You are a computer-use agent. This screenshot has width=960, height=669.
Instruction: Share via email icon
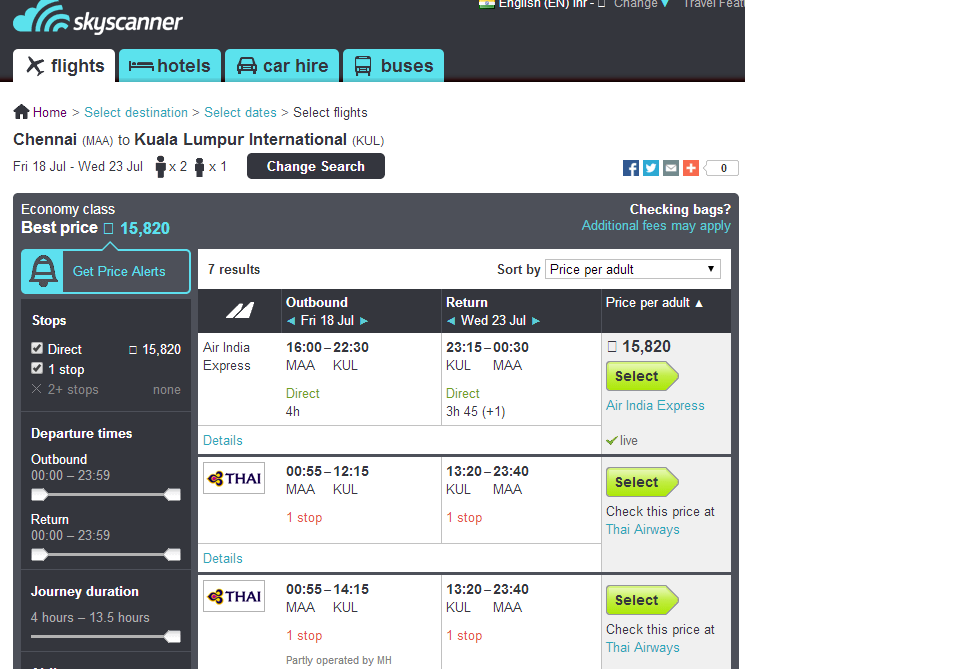pyautogui.click(x=671, y=168)
